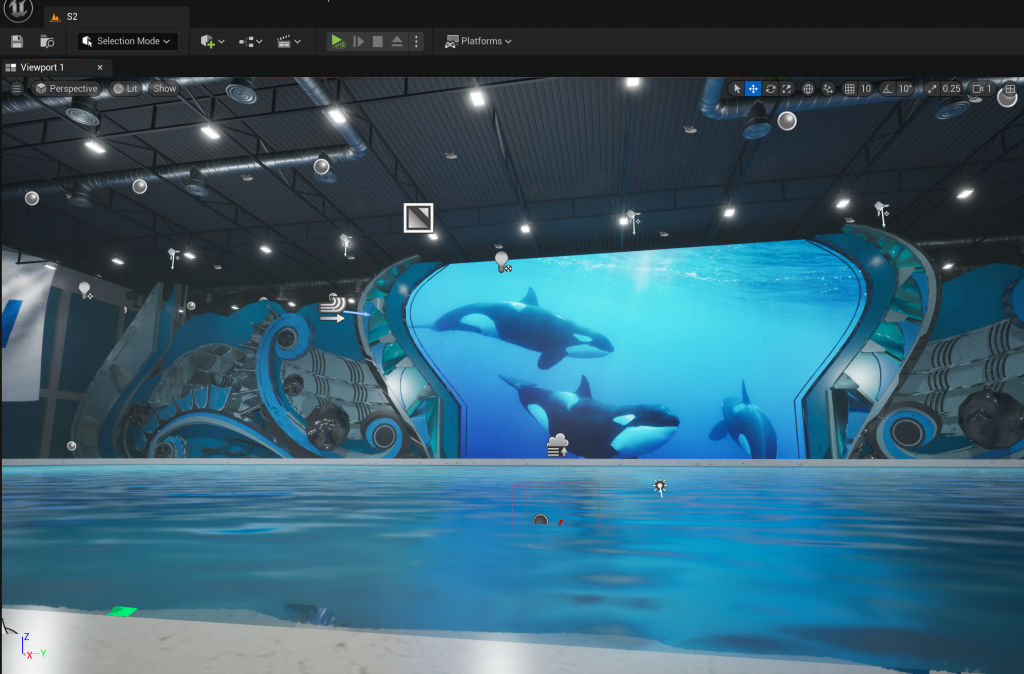Click the viewport layout maximize icon
This screenshot has height=674, width=1024.
[x=1010, y=88]
